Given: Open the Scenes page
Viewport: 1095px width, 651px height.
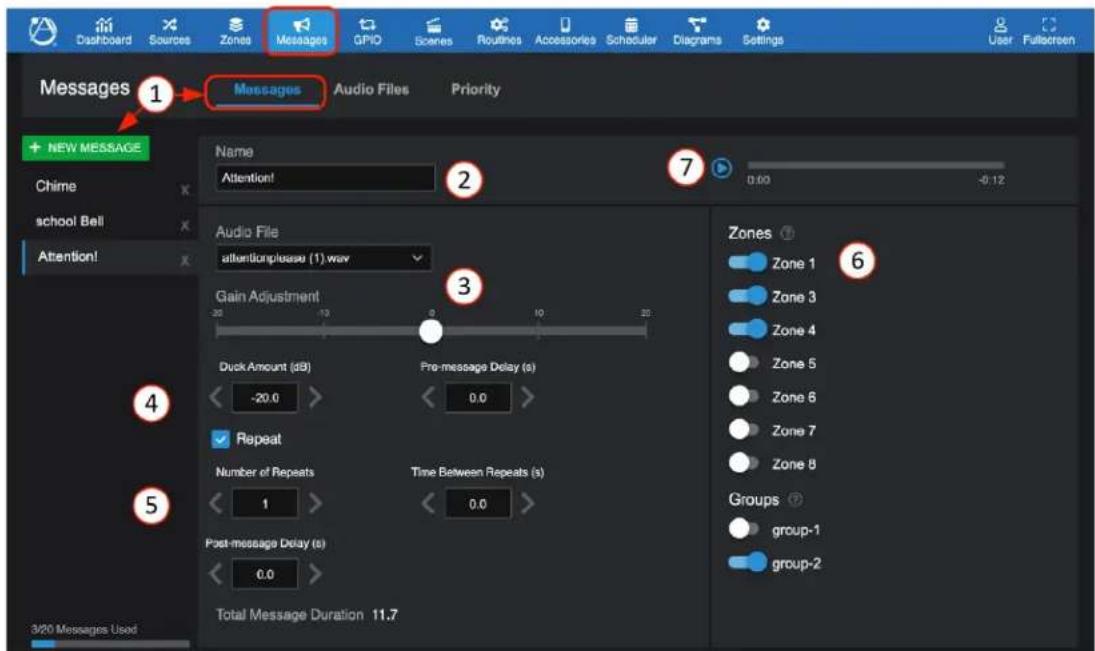Looking at the screenshot, I should 433,32.
